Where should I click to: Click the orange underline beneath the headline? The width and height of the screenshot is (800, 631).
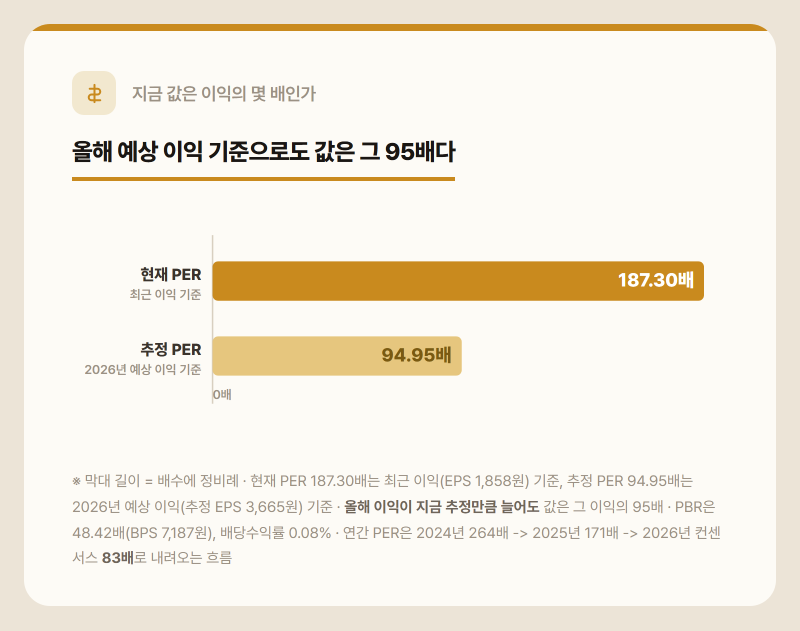[x=263, y=179]
